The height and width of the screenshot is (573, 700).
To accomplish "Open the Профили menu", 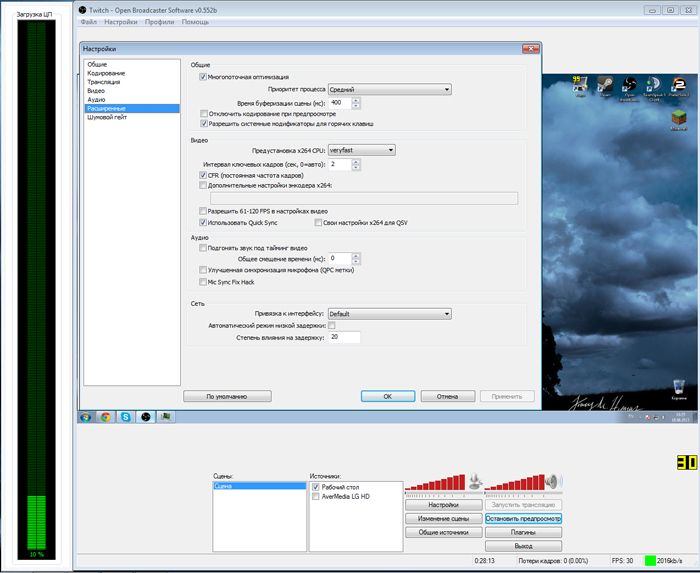I will [x=159, y=21].
